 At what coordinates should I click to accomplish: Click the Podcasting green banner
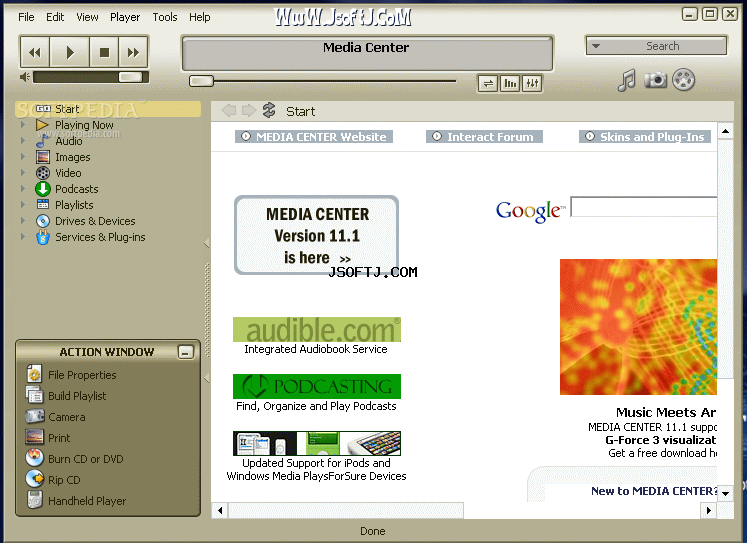click(x=317, y=386)
